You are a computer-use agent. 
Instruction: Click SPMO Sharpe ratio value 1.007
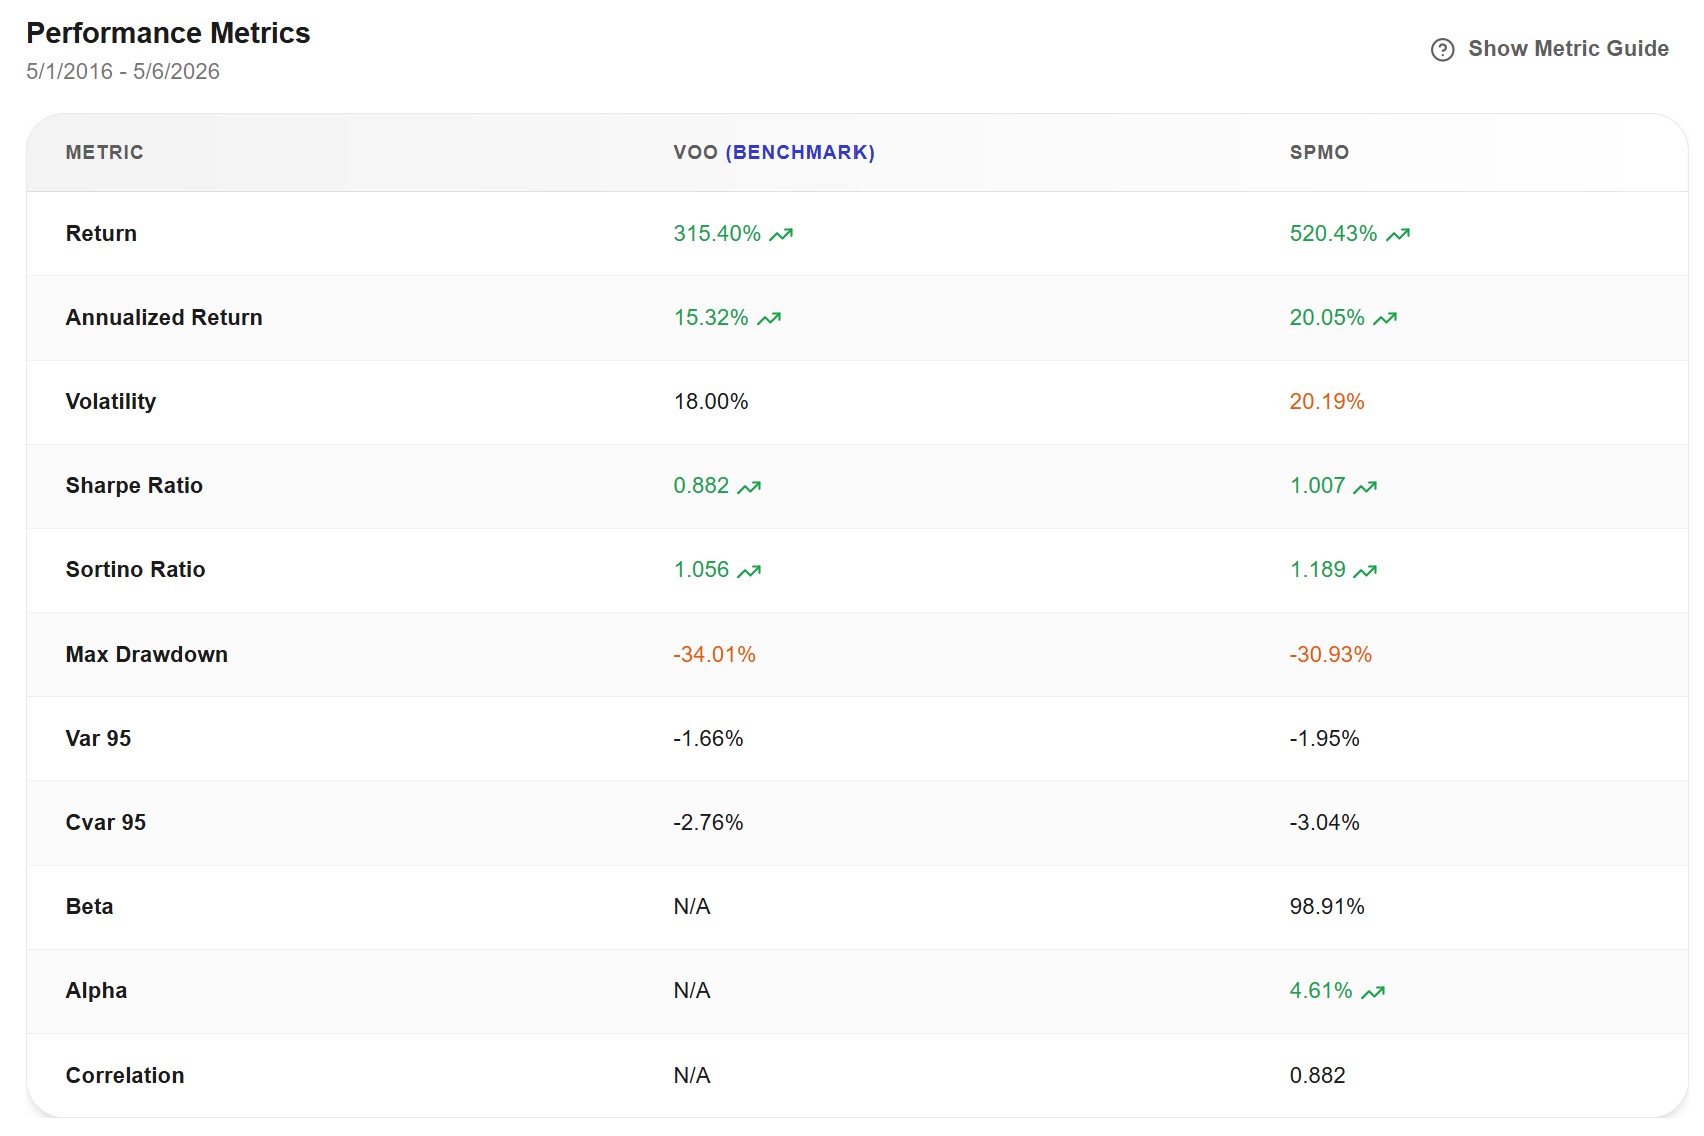click(1317, 485)
